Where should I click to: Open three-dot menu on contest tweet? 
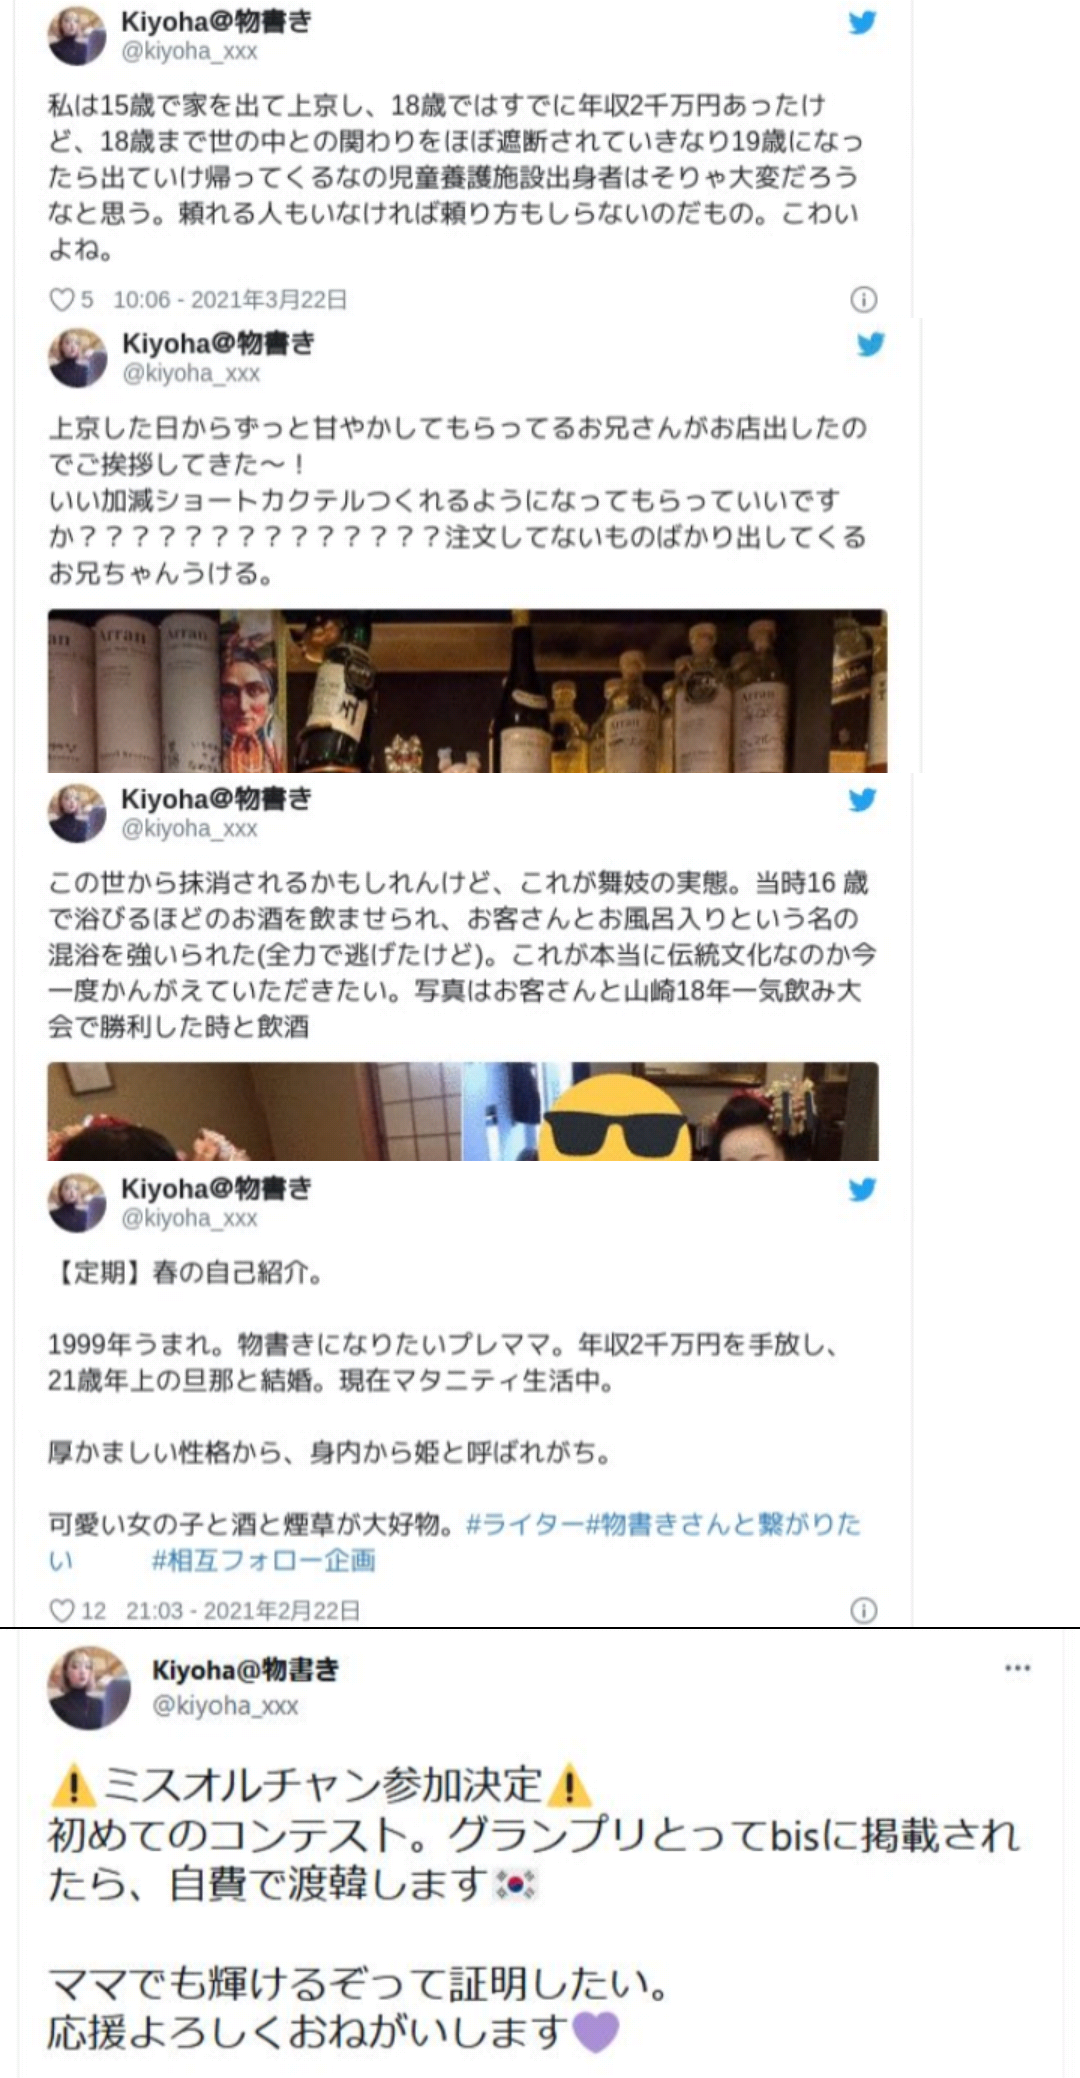coord(1017,1668)
